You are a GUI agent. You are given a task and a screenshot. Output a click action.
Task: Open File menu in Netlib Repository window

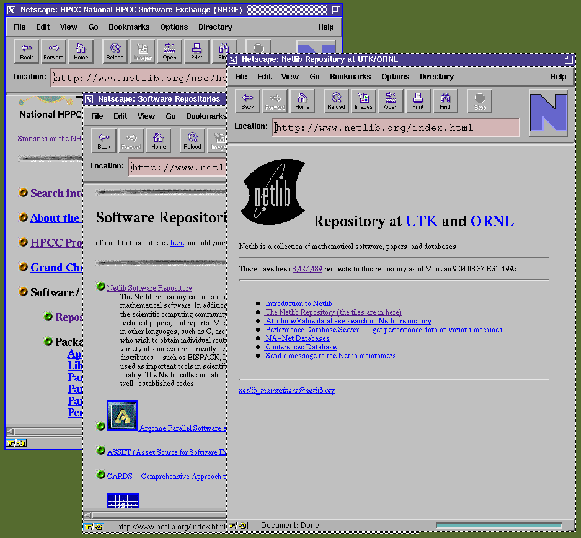[x=241, y=76]
